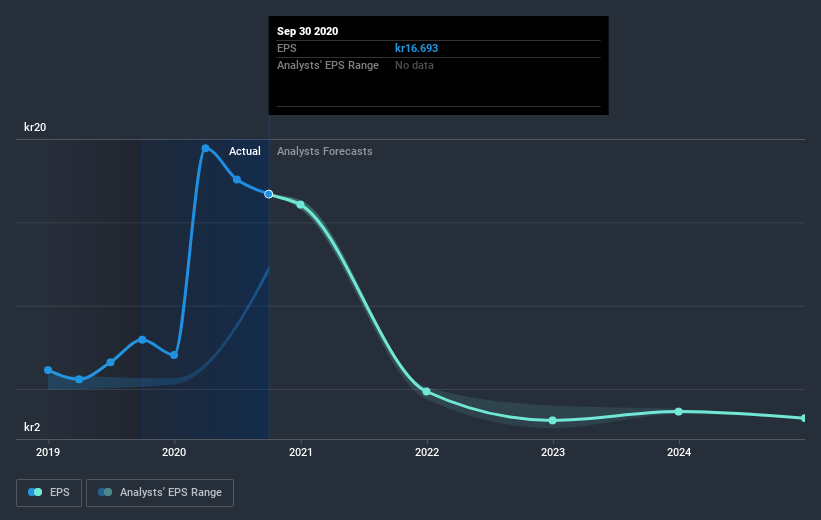This screenshot has height=520, width=821.
Task: Click the kr20 y-axis label
Action: click(35, 127)
